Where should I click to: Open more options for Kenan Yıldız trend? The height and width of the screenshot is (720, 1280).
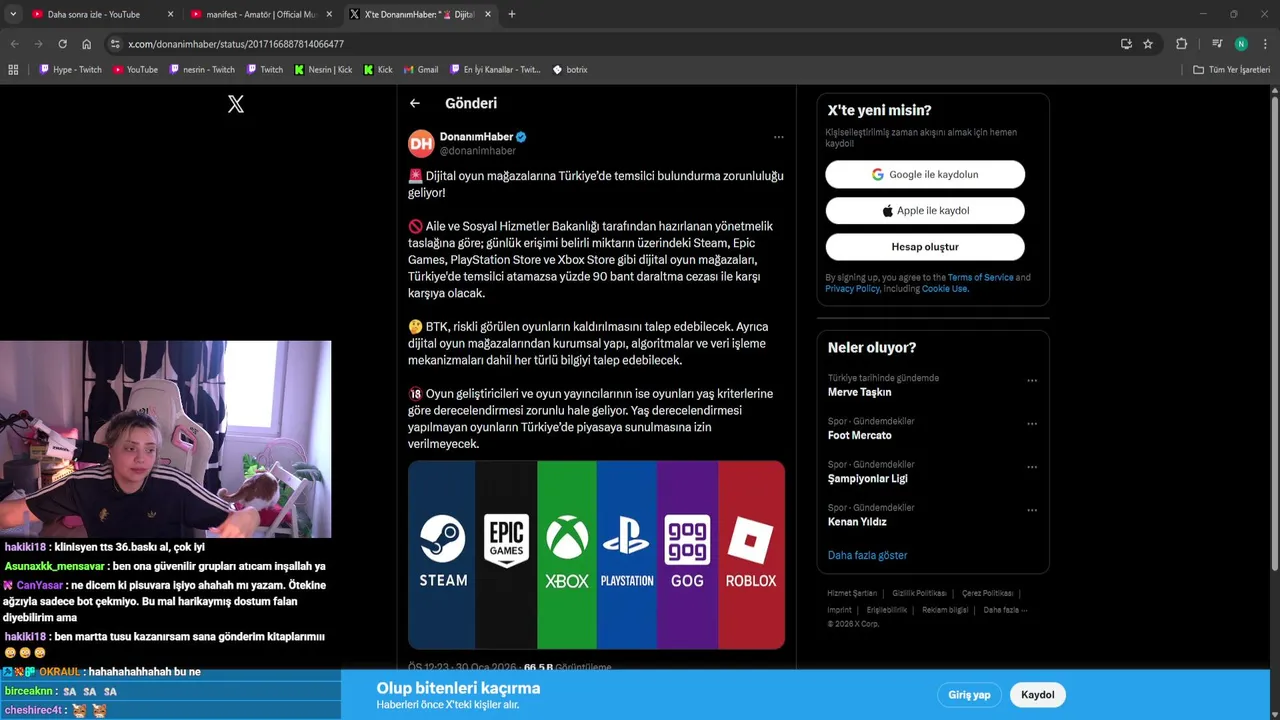click(1032, 510)
